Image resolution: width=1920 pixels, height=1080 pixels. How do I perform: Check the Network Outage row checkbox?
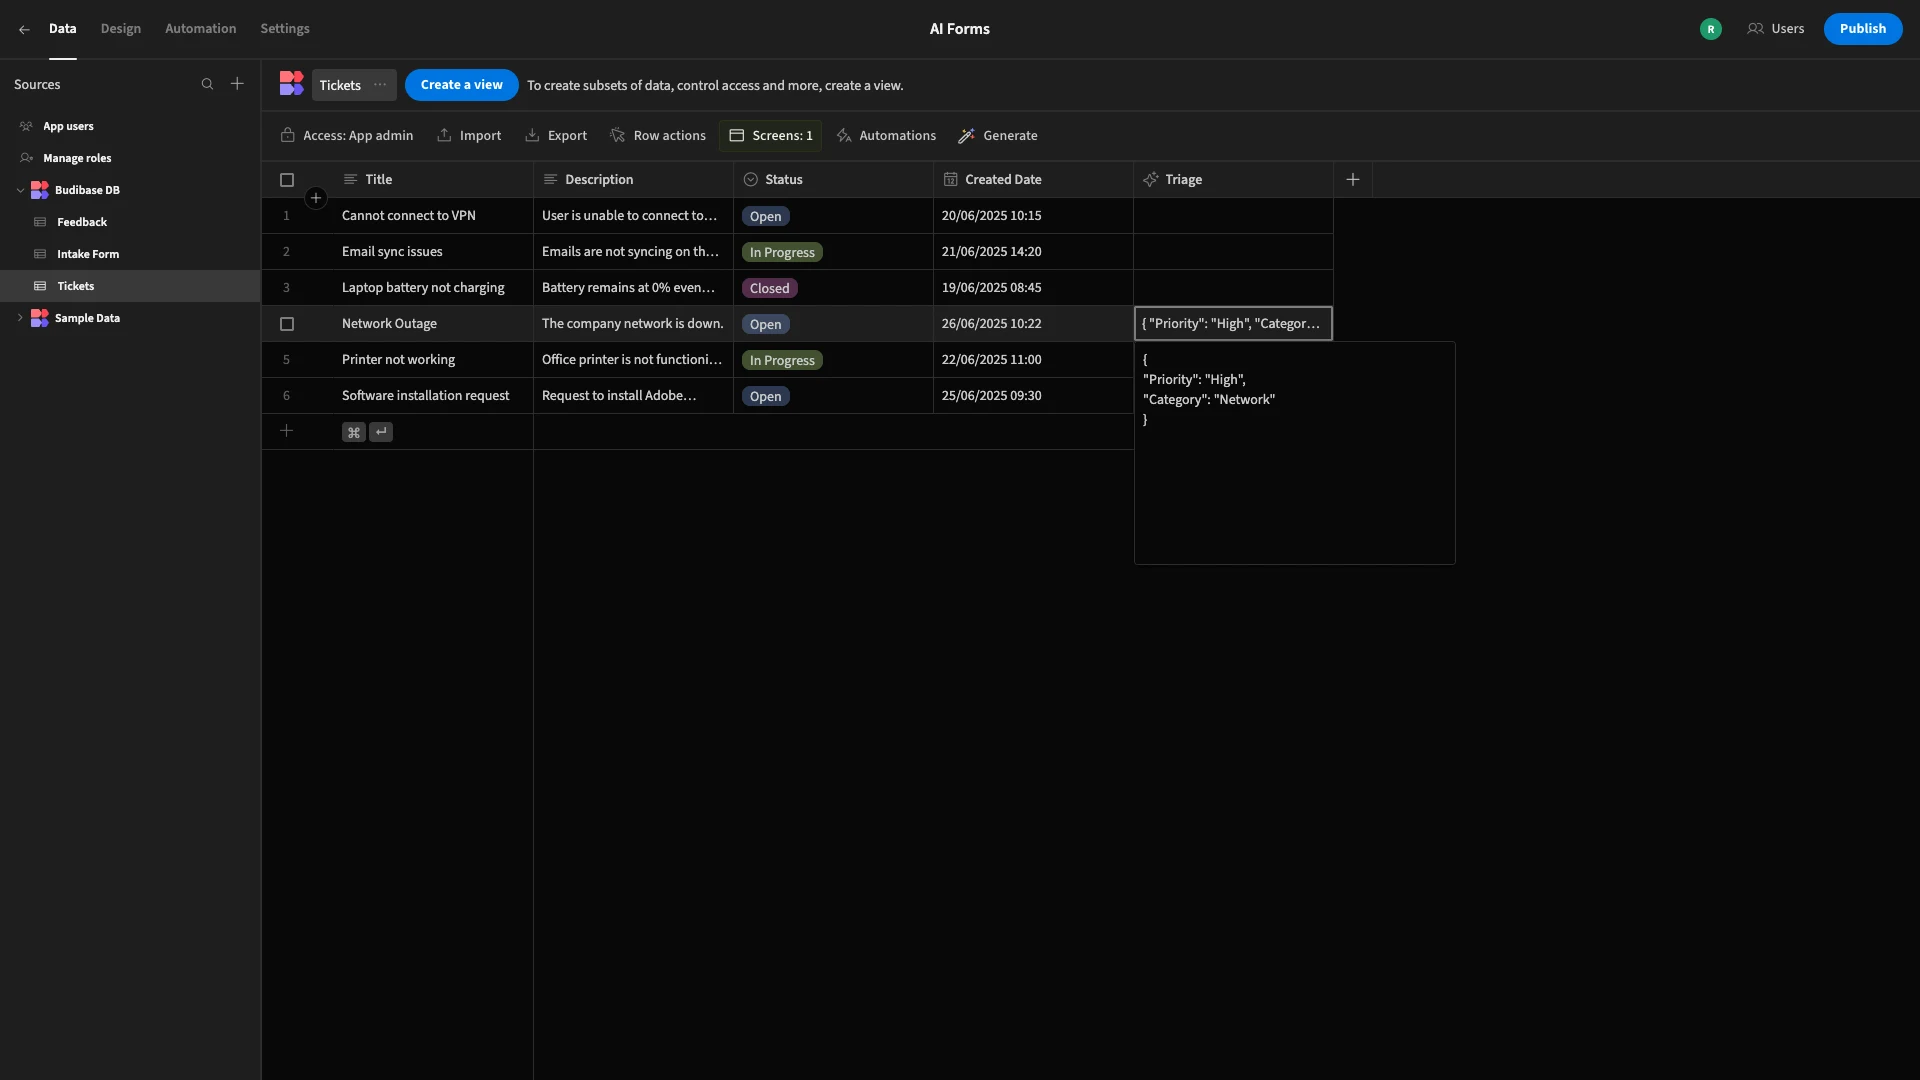[287, 324]
